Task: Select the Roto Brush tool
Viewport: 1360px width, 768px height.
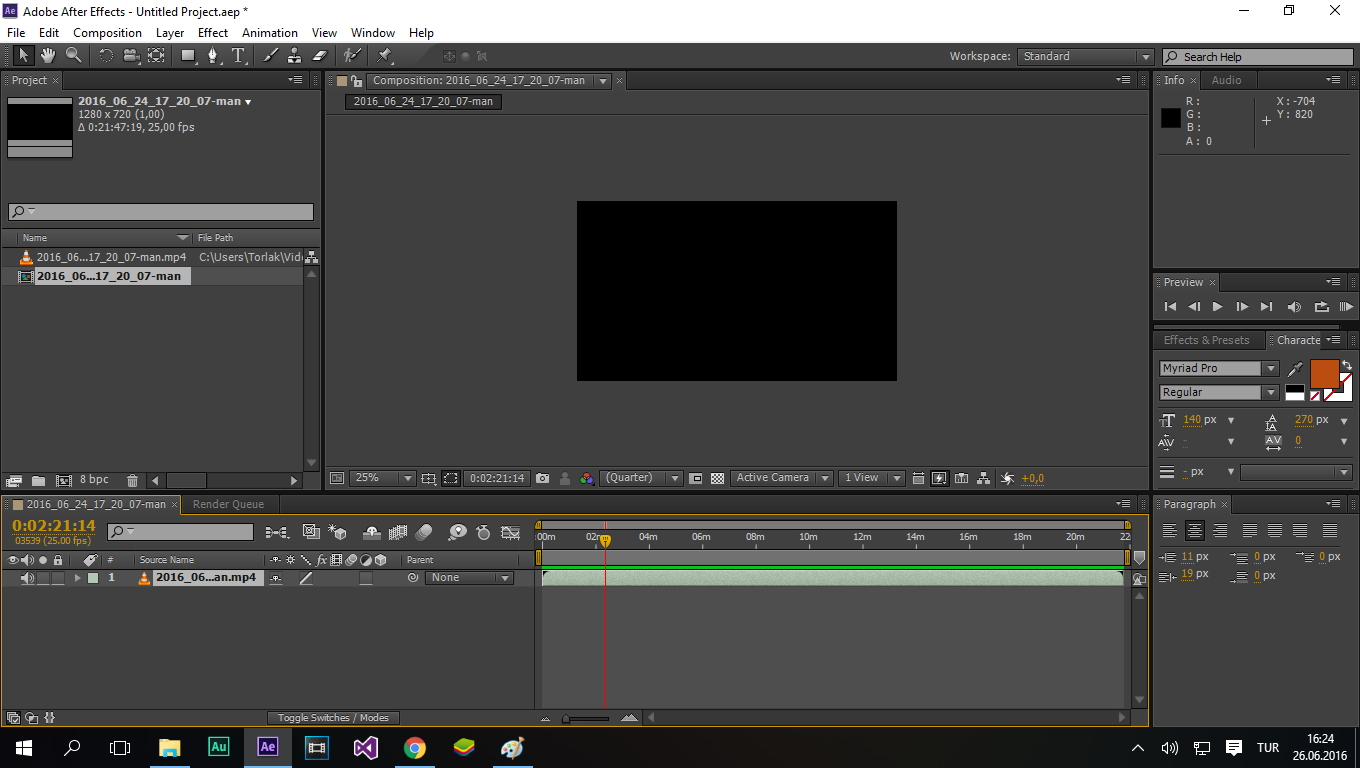Action: click(352, 56)
